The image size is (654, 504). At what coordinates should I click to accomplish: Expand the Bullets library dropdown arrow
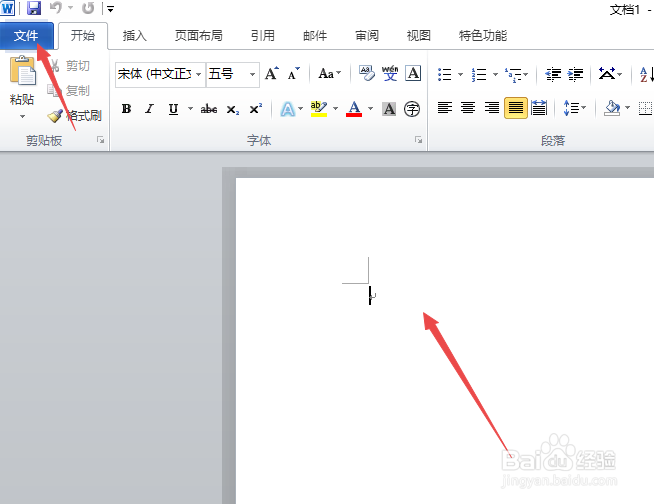tap(460, 74)
